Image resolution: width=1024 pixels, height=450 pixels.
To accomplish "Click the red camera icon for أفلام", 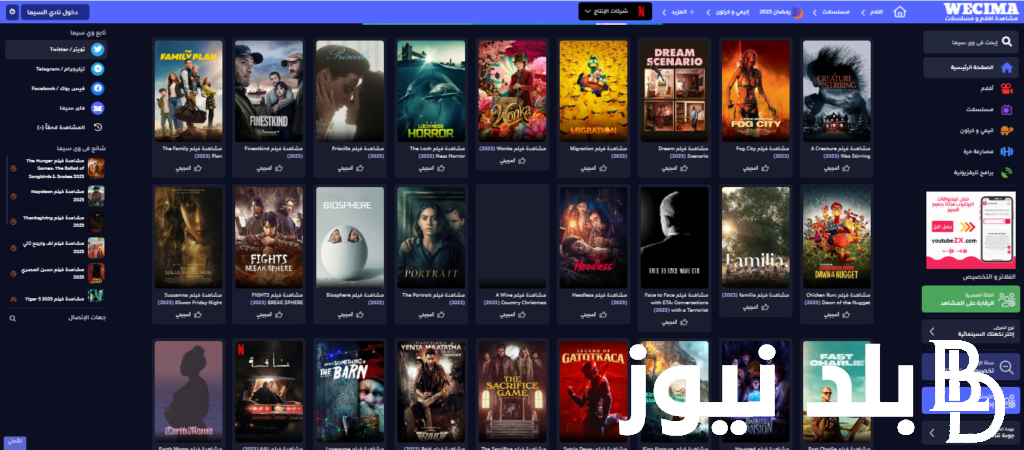I will tap(1006, 88).
